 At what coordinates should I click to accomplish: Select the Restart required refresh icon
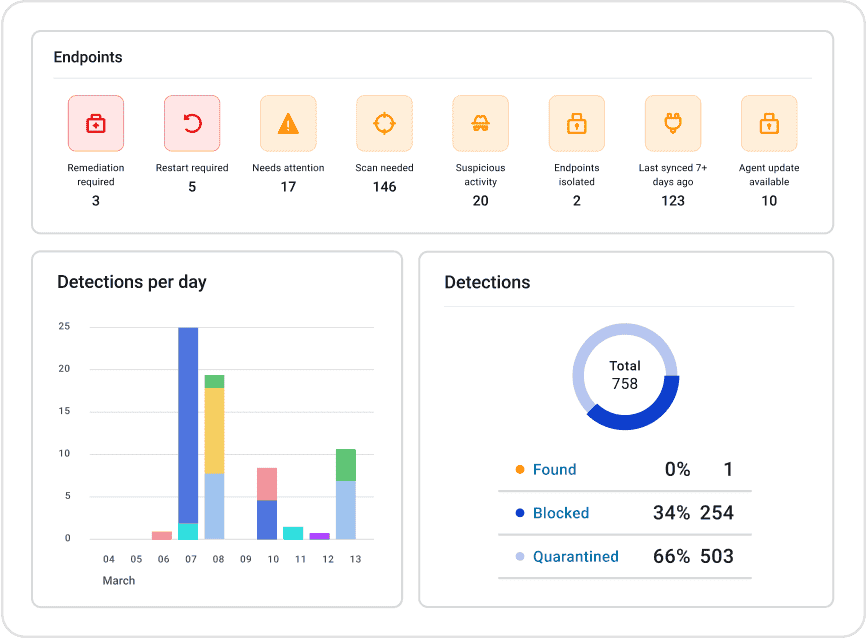coord(191,122)
